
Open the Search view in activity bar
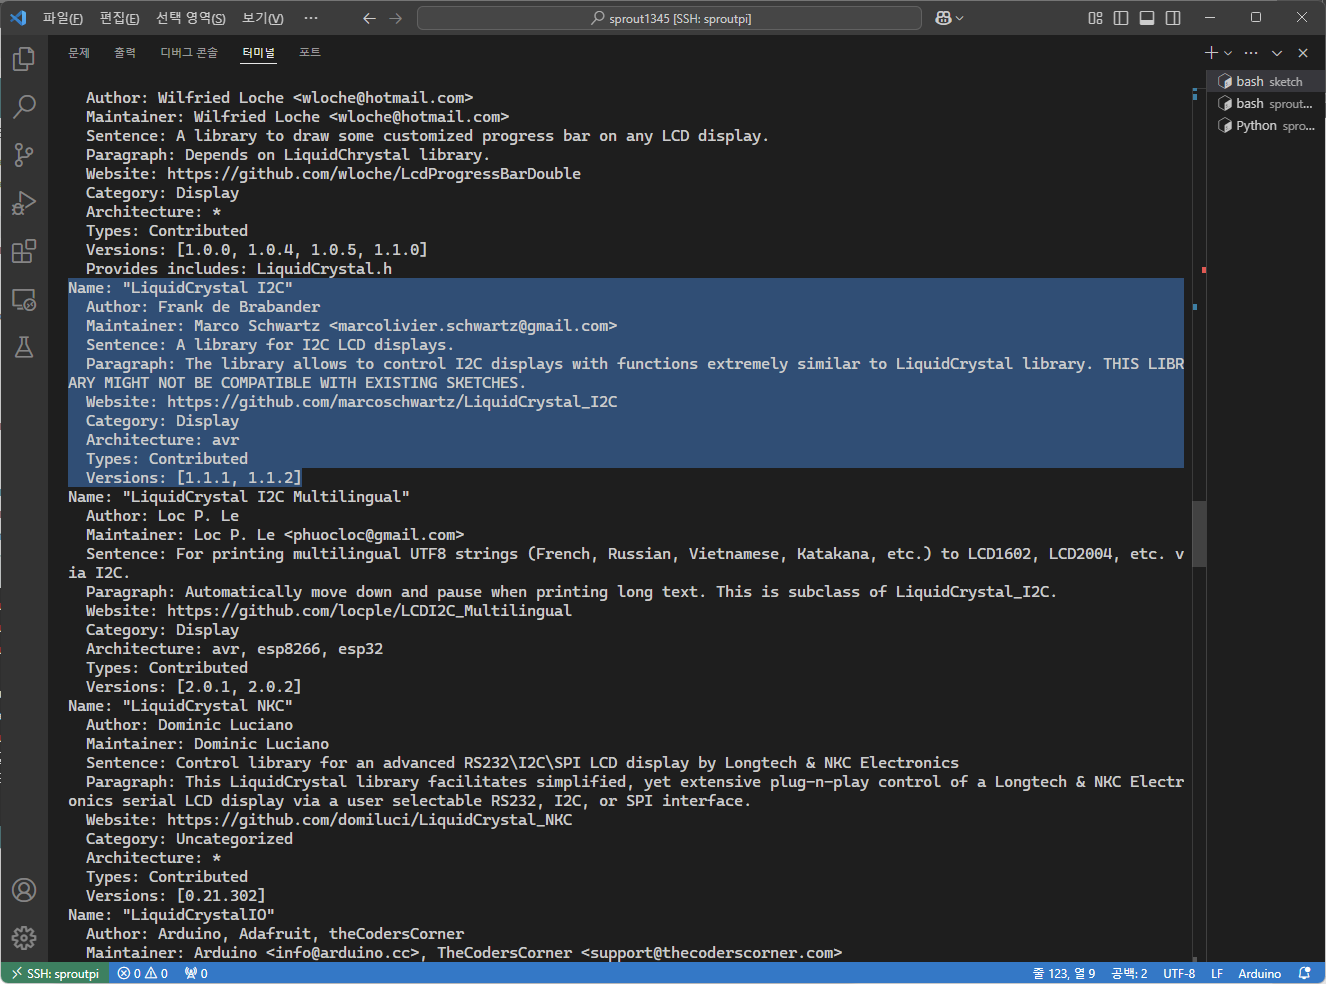click(x=24, y=106)
